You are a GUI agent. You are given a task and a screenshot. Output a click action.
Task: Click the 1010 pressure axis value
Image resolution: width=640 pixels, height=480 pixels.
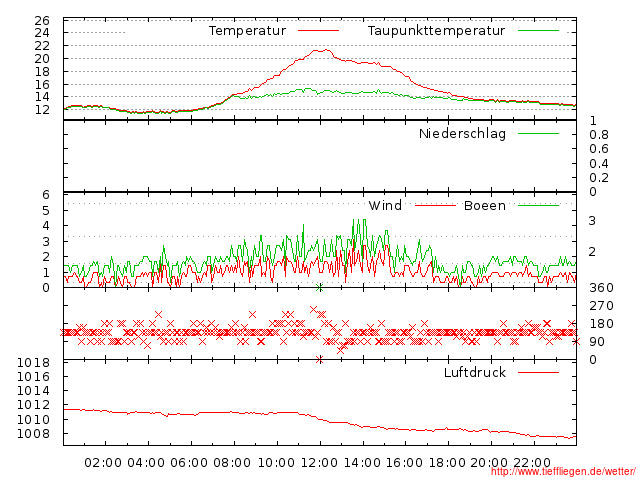(x=33, y=420)
